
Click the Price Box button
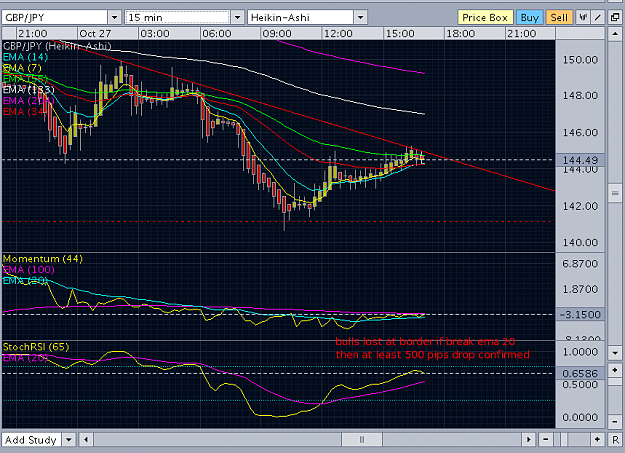[485, 18]
